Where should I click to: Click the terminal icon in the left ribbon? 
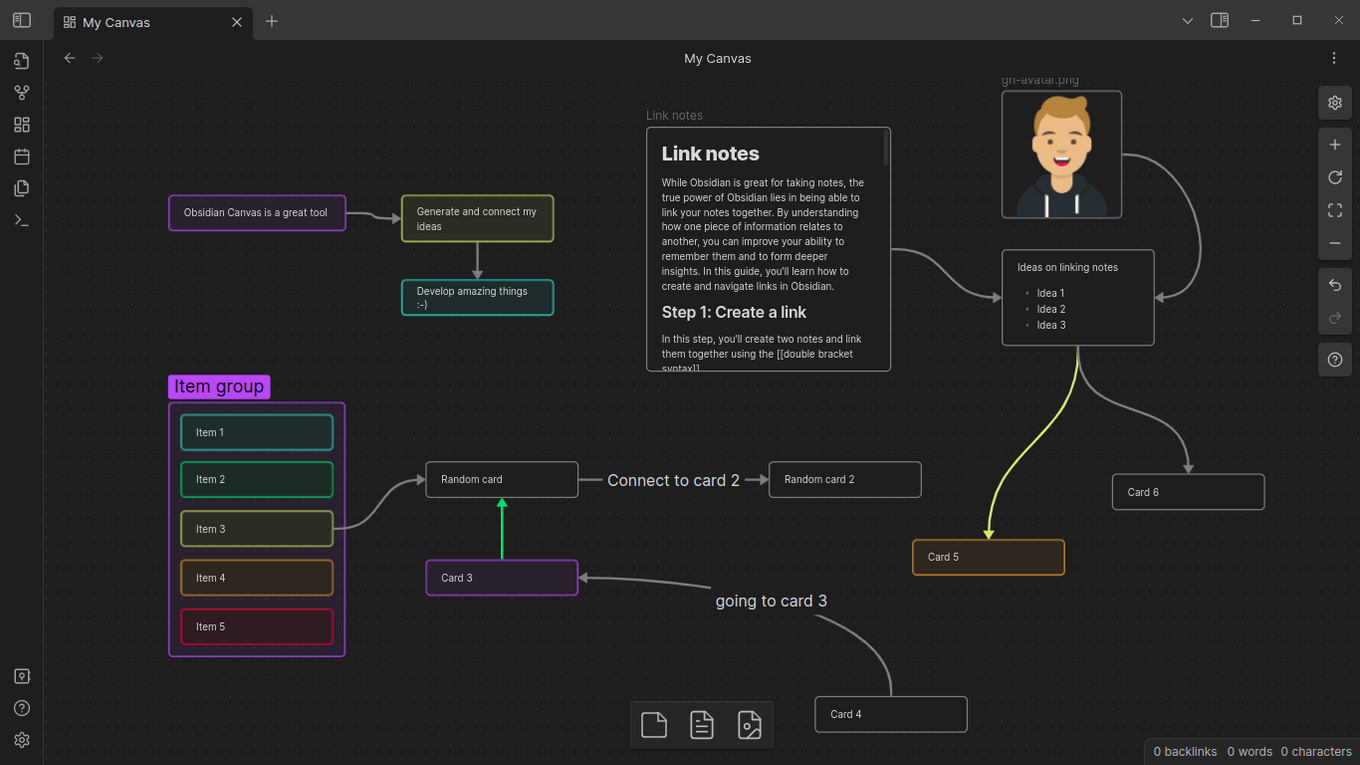(21, 220)
